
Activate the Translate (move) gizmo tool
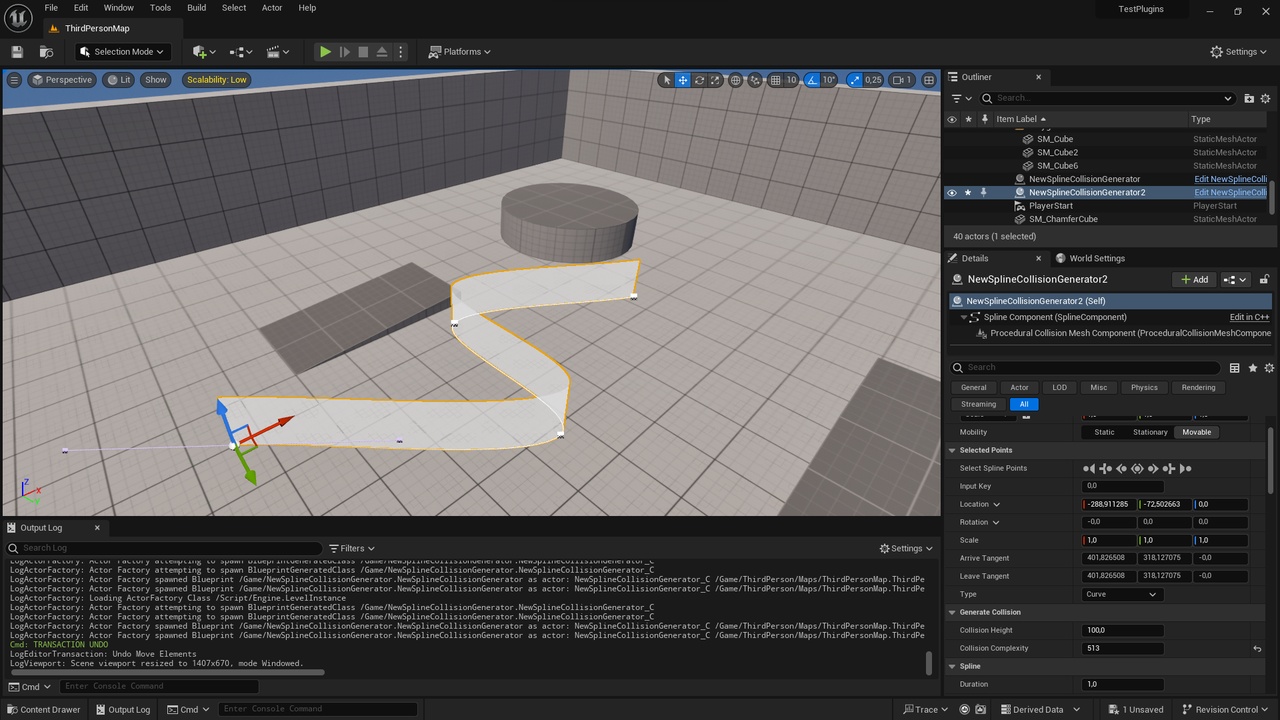[683, 80]
